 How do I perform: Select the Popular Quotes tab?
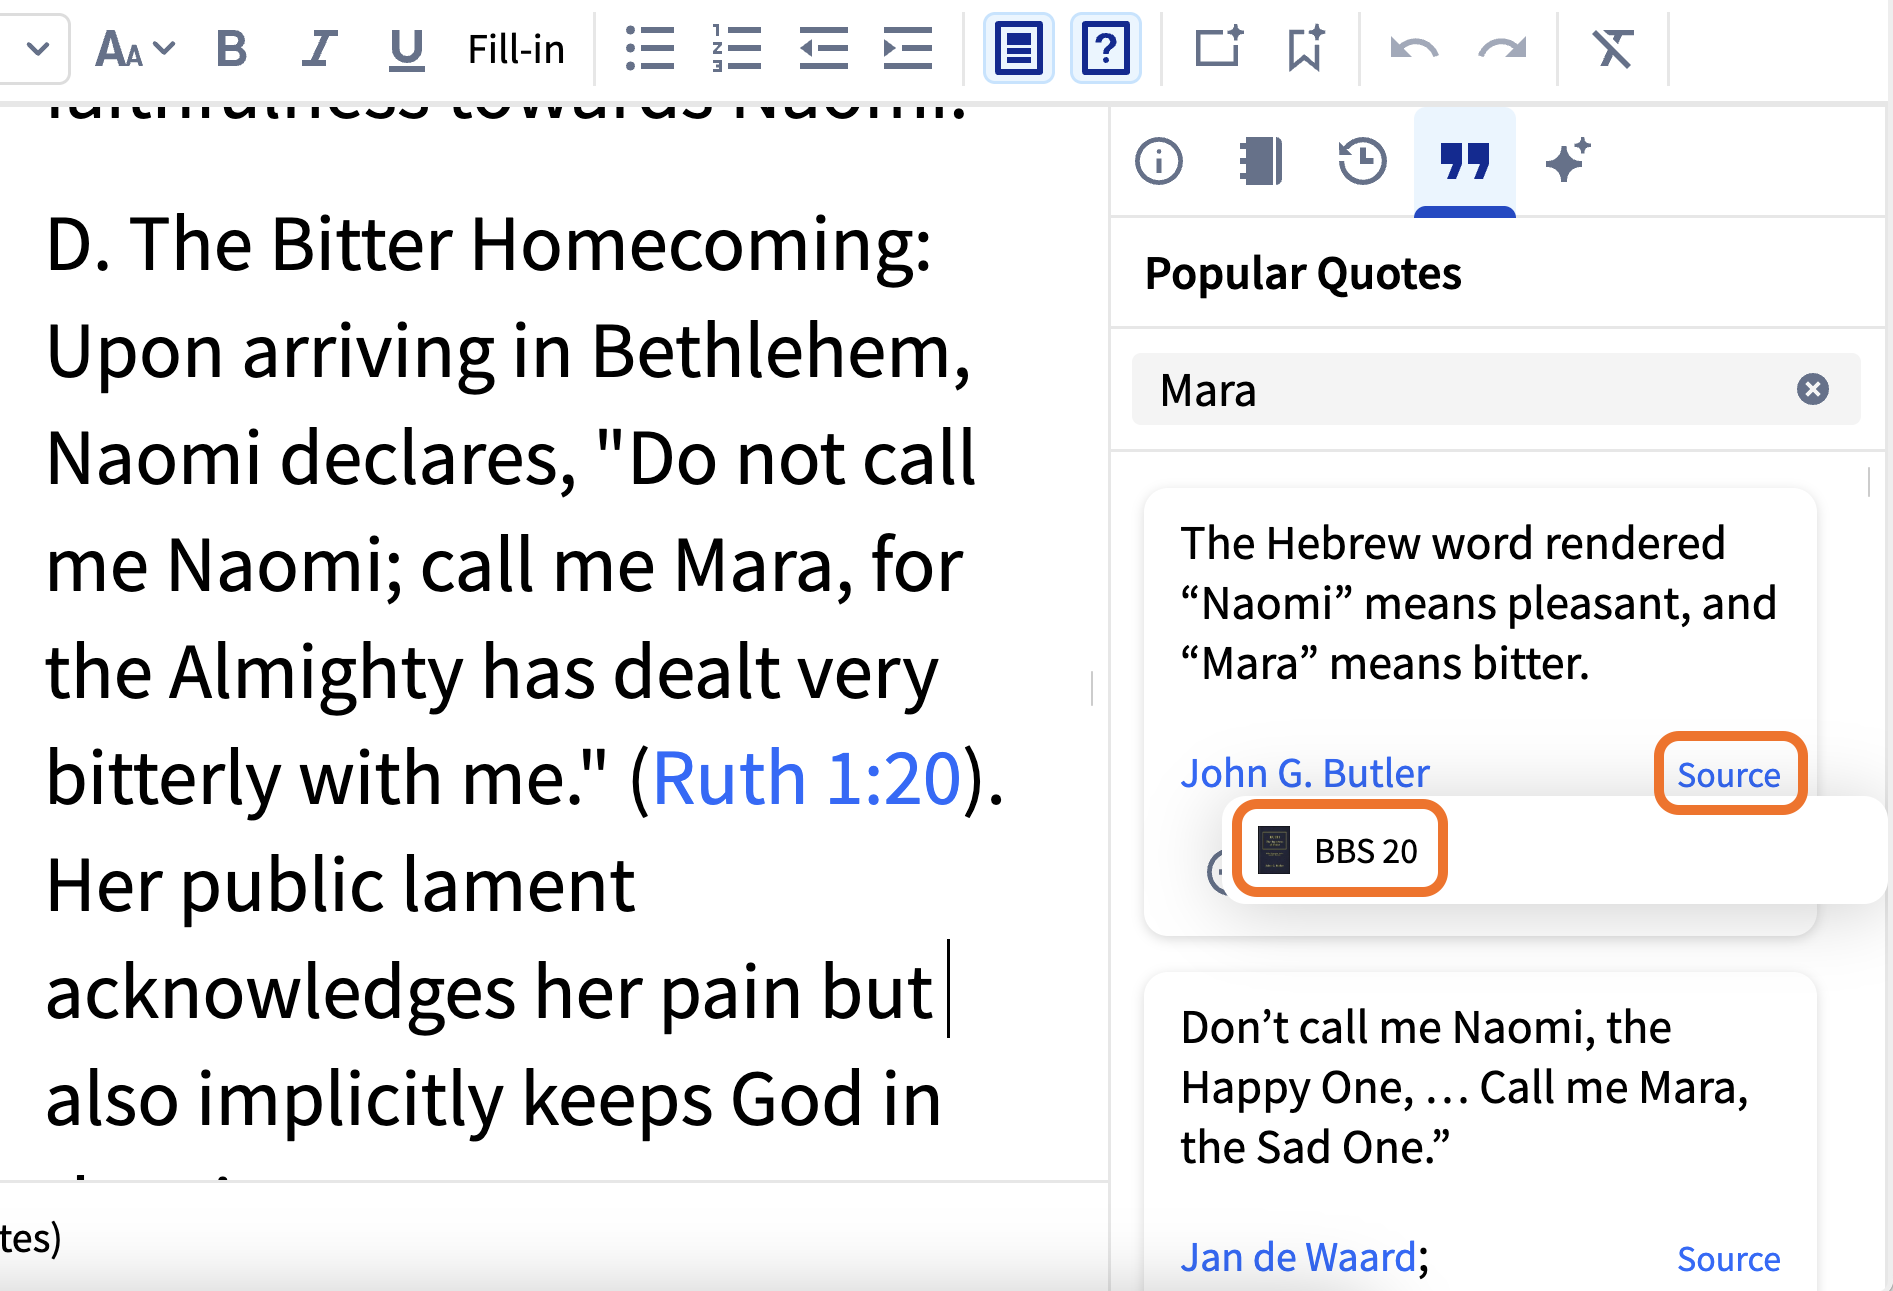(x=1464, y=161)
